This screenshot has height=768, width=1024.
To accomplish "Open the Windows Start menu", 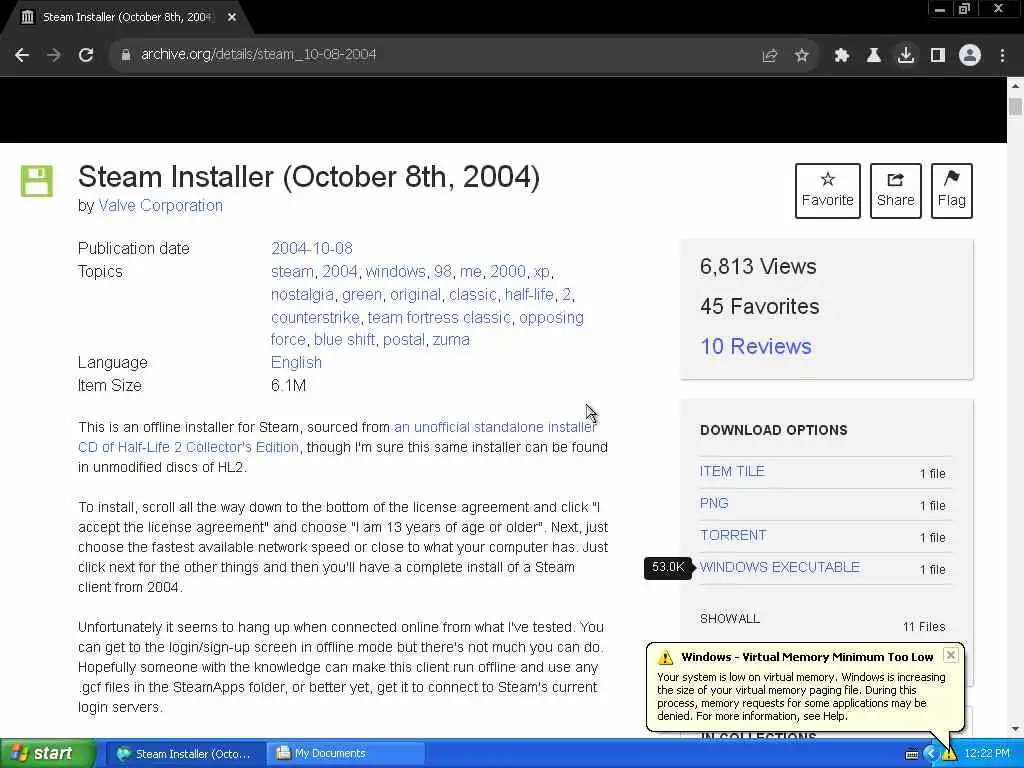I will (x=46, y=754).
